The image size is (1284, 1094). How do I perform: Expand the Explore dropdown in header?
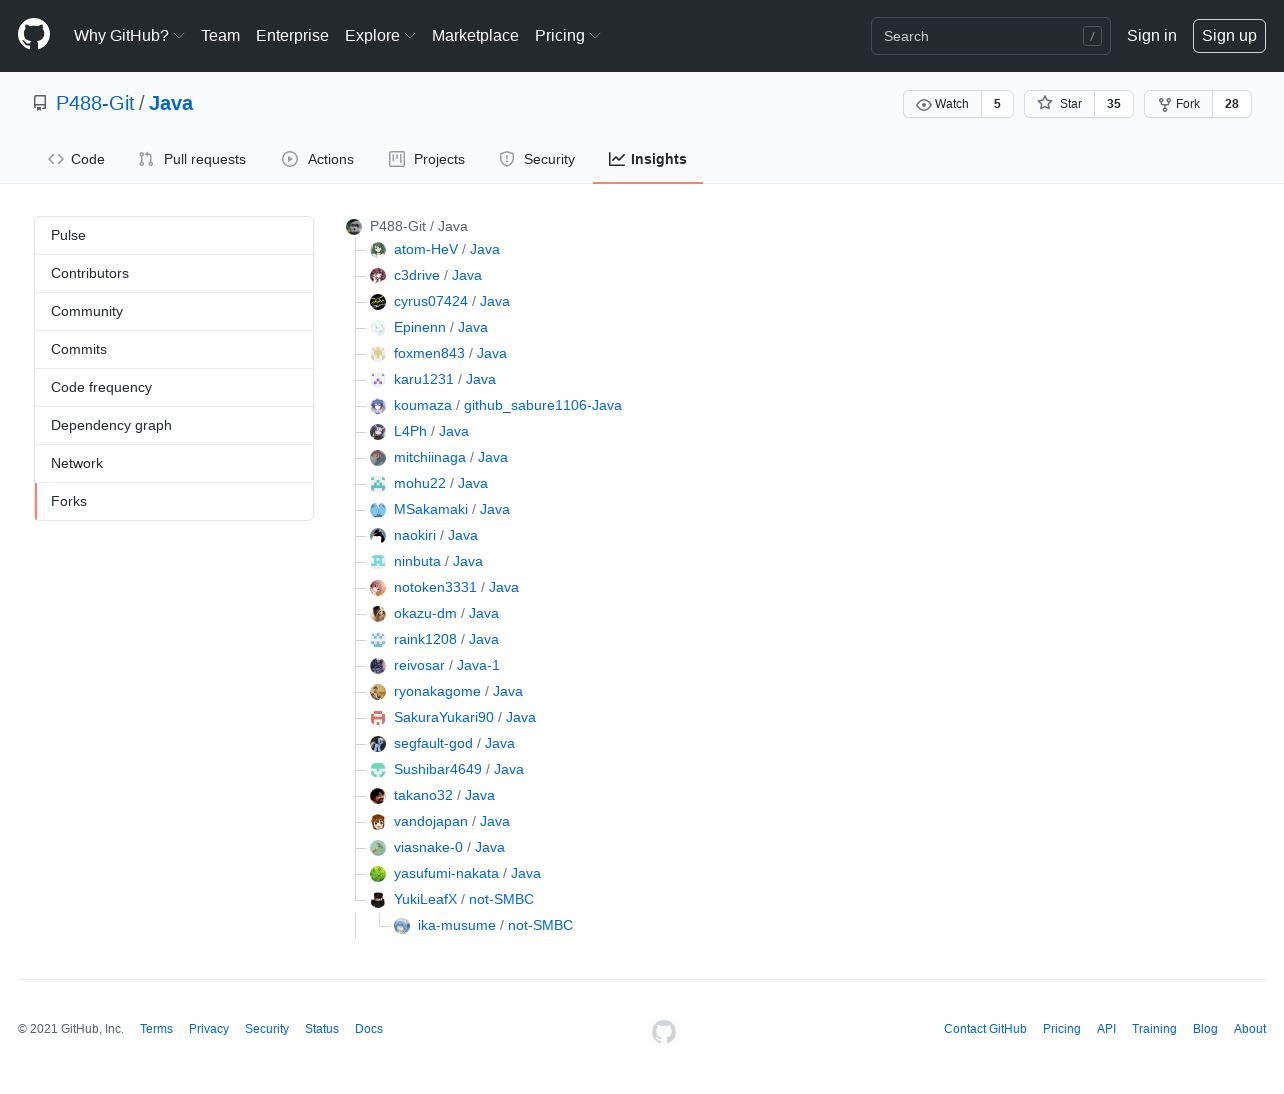pos(380,35)
